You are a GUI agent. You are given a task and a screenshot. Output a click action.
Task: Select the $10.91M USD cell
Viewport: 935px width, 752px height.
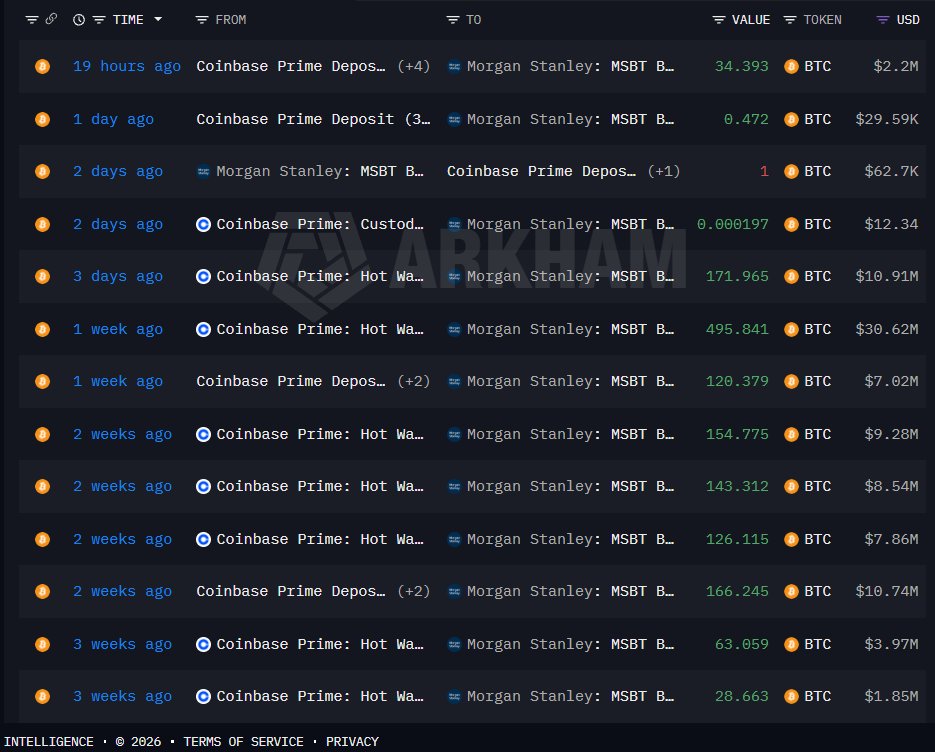click(x=887, y=277)
